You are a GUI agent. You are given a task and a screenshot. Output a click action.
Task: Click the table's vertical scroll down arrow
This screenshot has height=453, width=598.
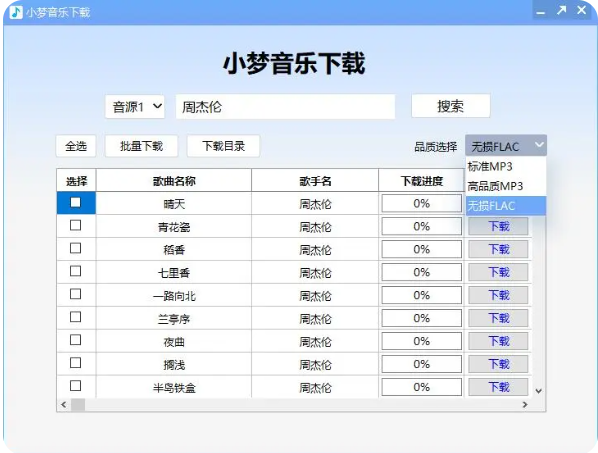pos(539,391)
